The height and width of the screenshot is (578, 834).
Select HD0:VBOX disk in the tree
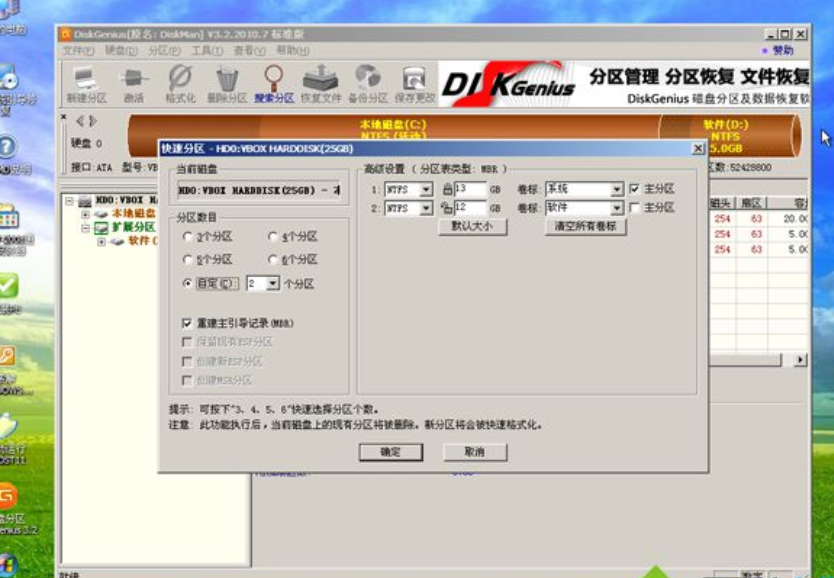pos(127,200)
